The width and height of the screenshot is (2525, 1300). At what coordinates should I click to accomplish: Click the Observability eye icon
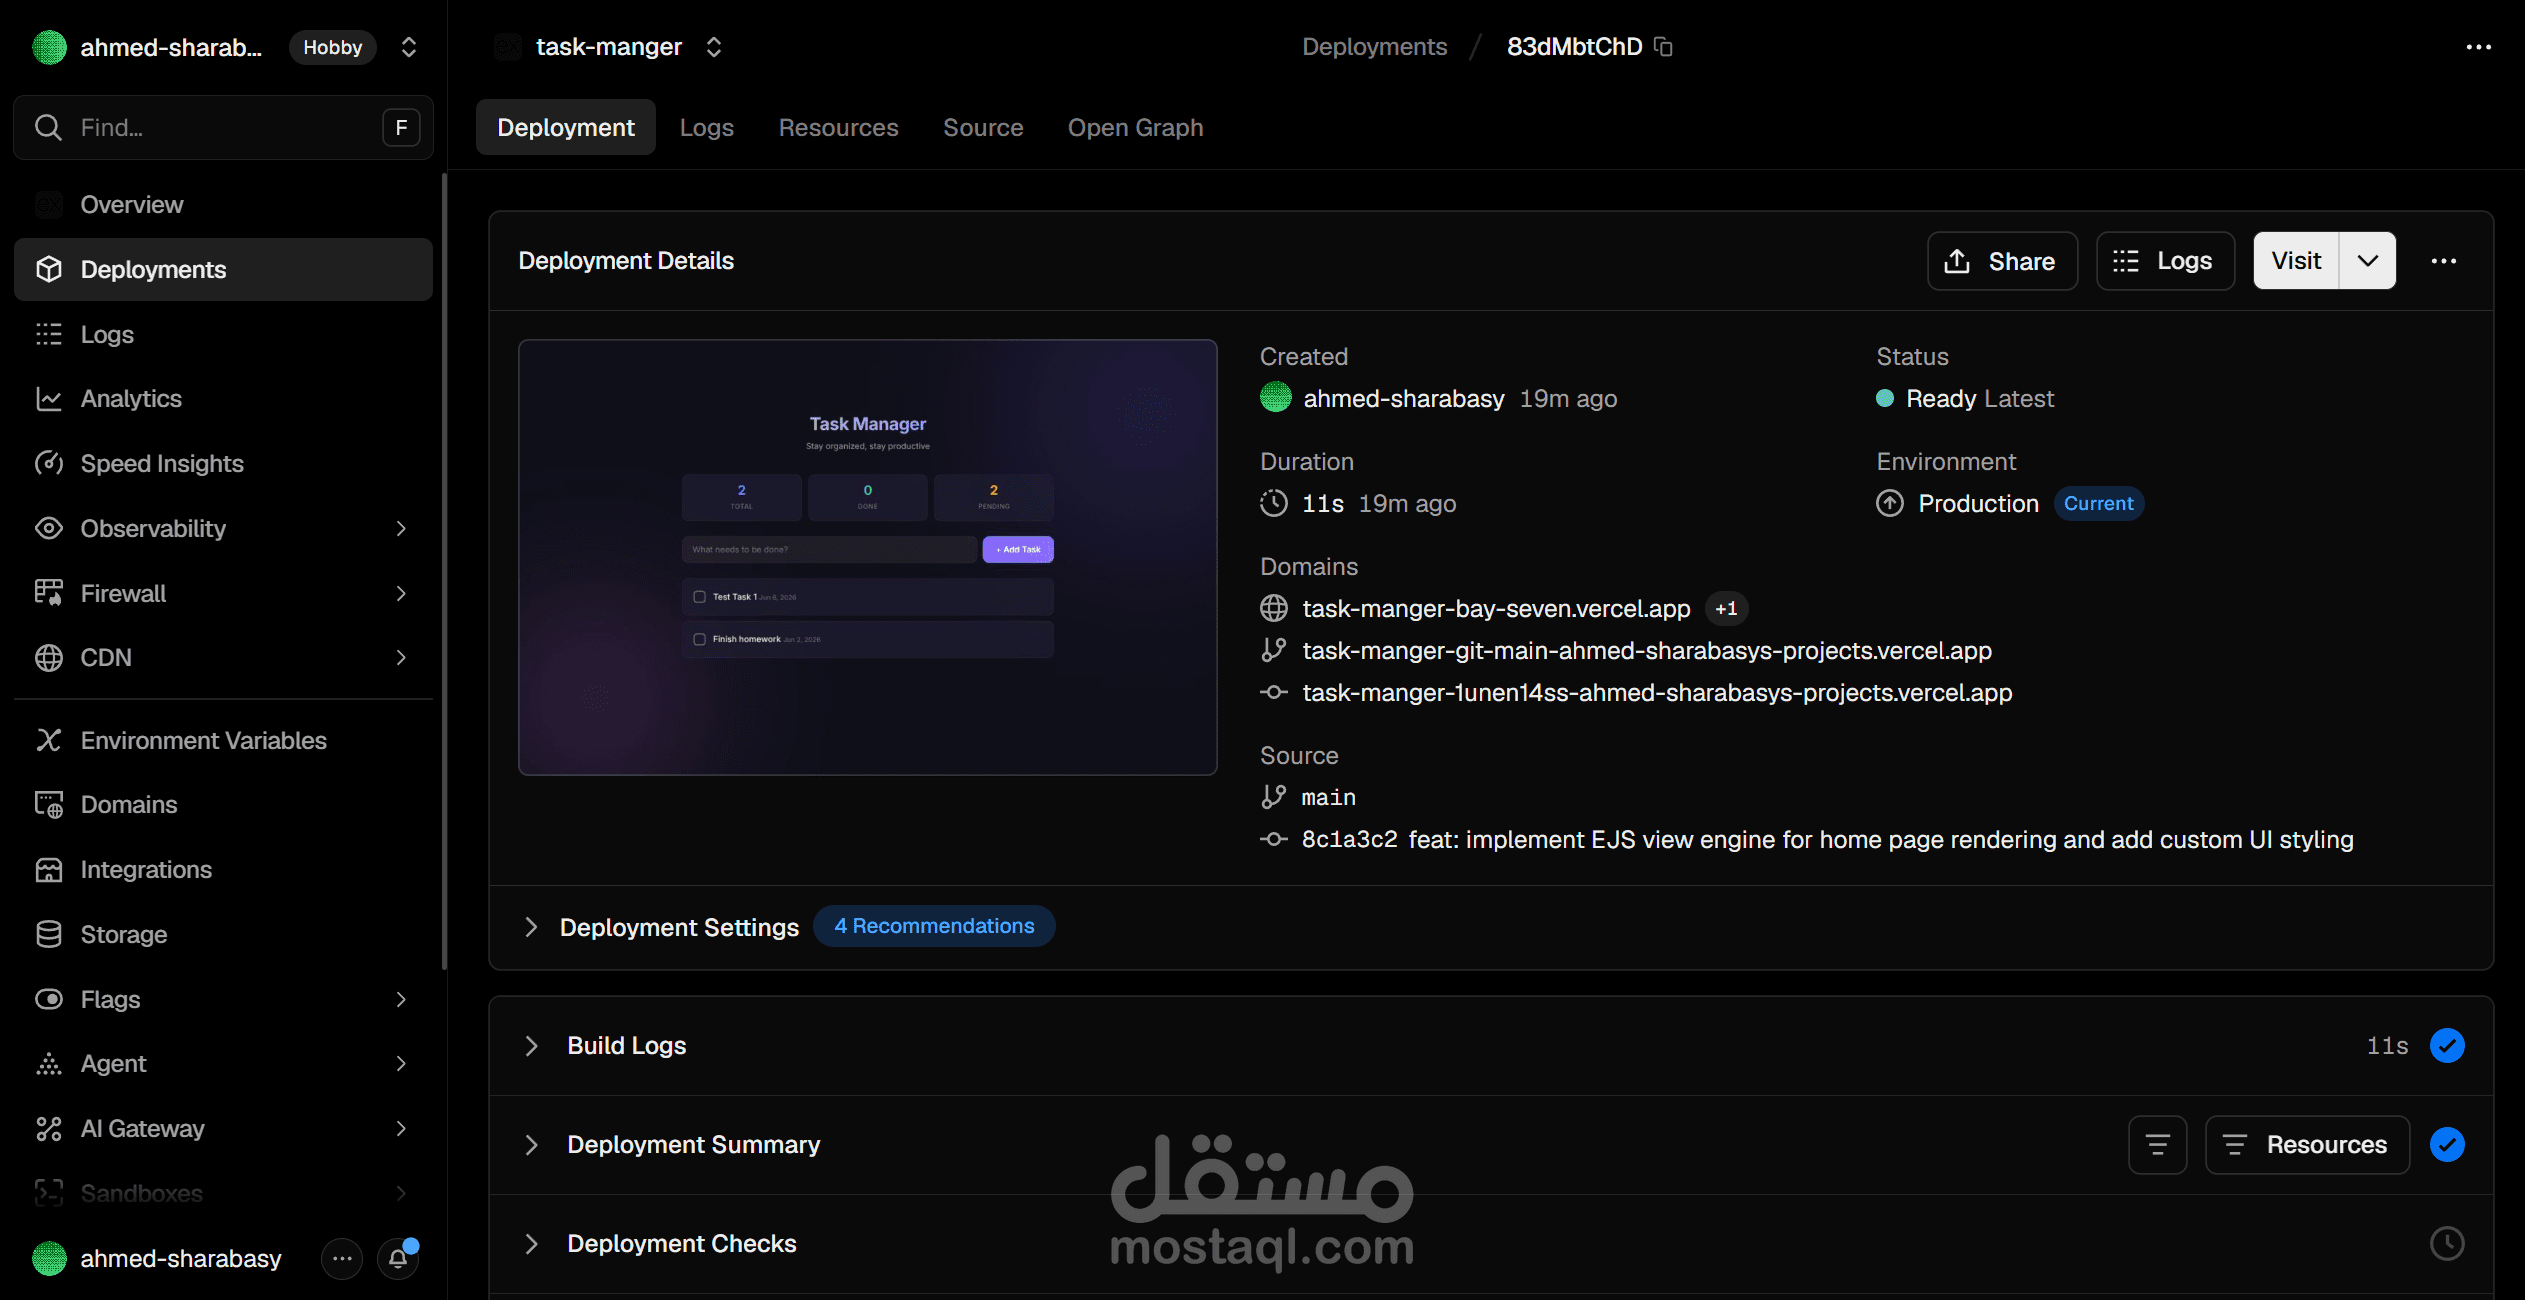coord(49,528)
